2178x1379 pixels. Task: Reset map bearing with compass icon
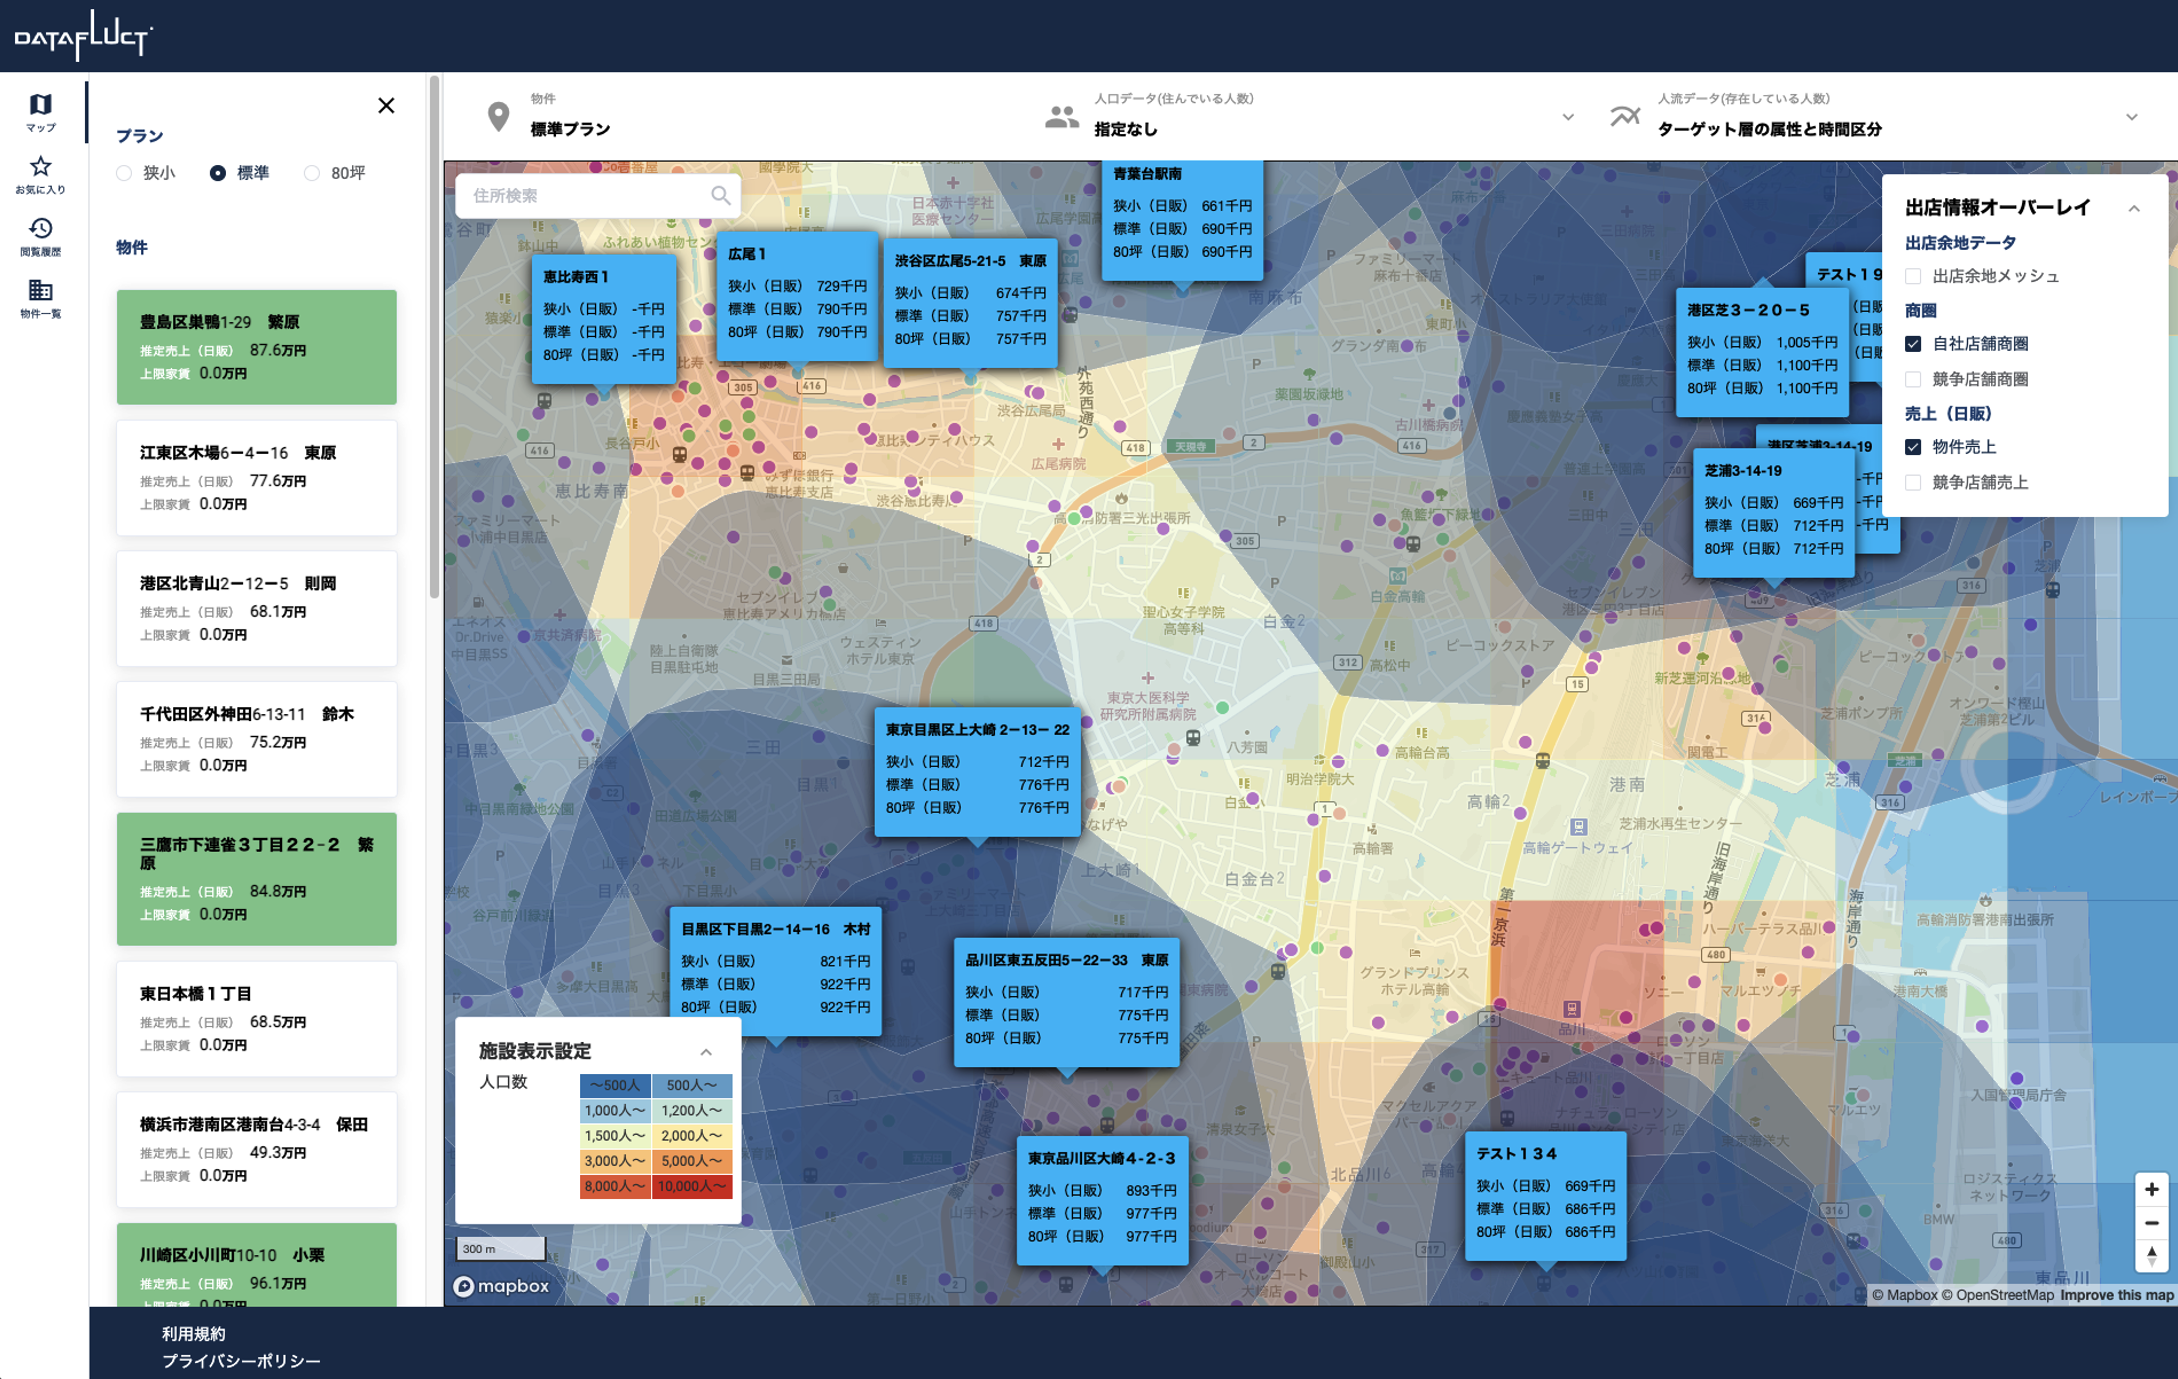coord(2151,1256)
